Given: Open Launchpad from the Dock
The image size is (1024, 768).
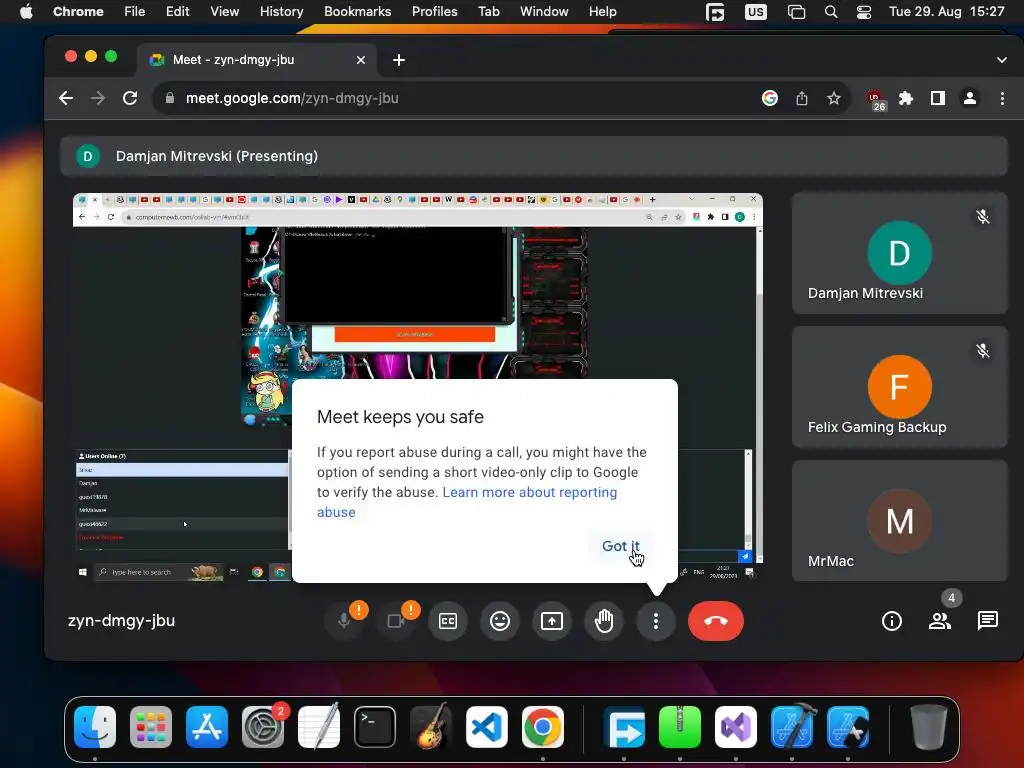Looking at the screenshot, I should [x=151, y=726].
